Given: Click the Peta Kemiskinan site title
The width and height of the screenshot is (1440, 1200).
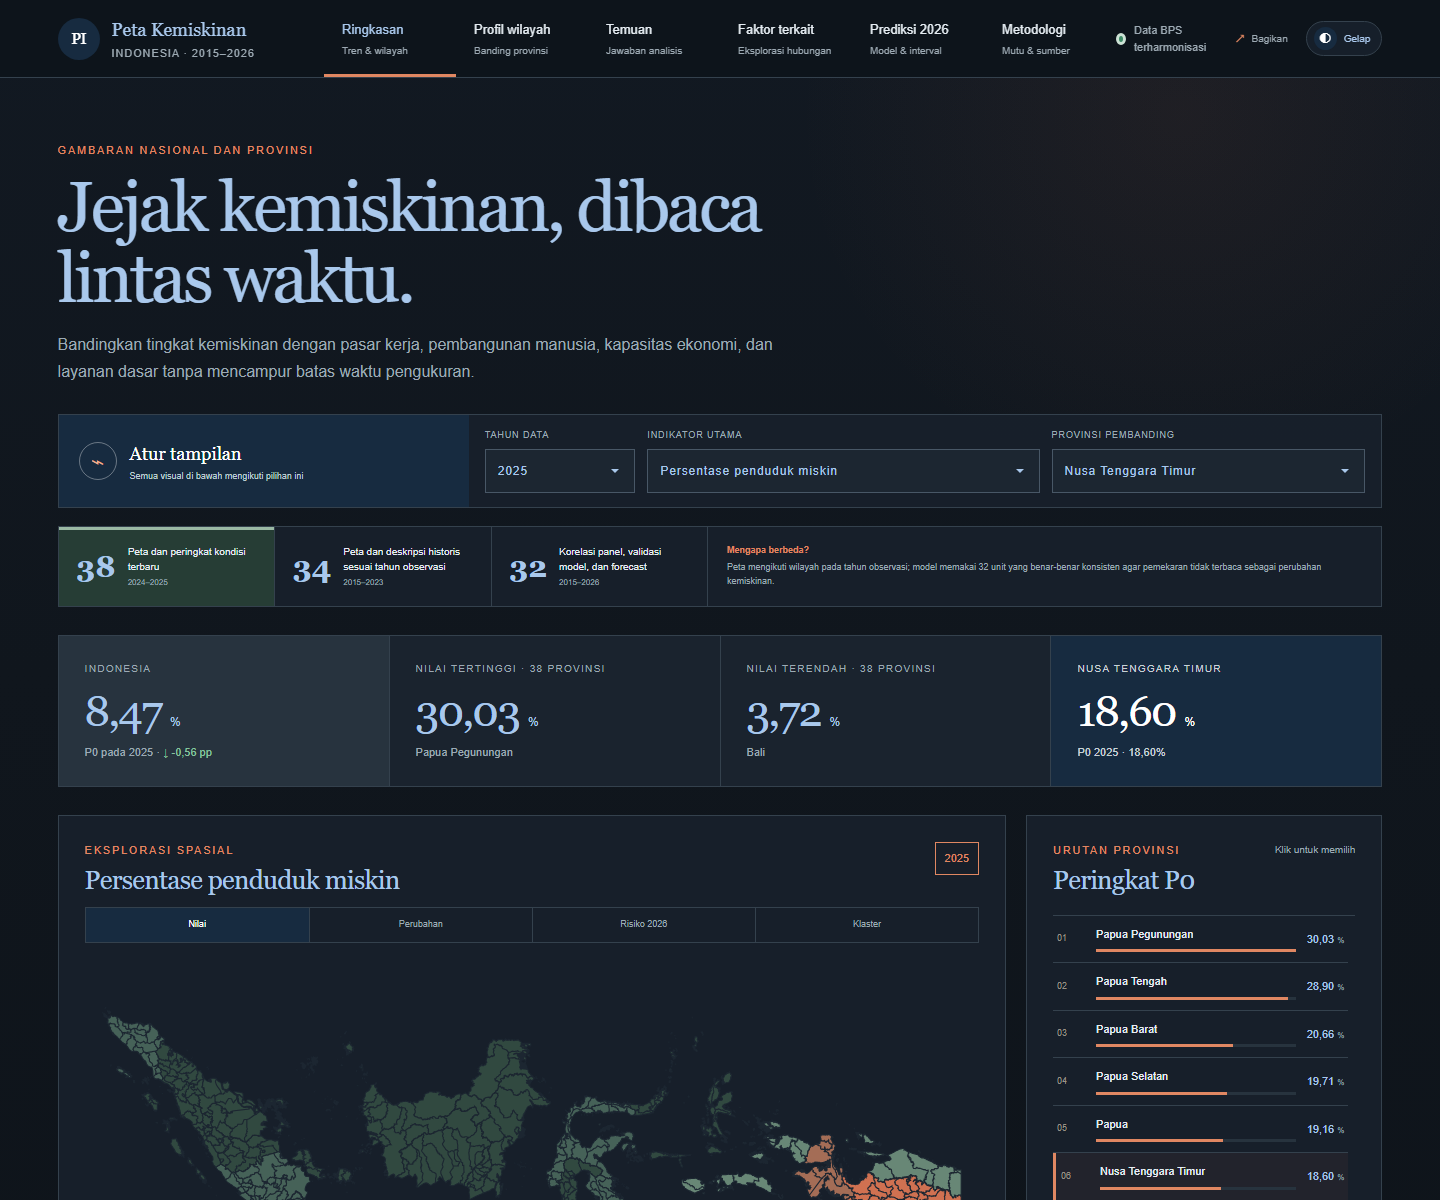Looking at the screenshot, I should [179, 30].
